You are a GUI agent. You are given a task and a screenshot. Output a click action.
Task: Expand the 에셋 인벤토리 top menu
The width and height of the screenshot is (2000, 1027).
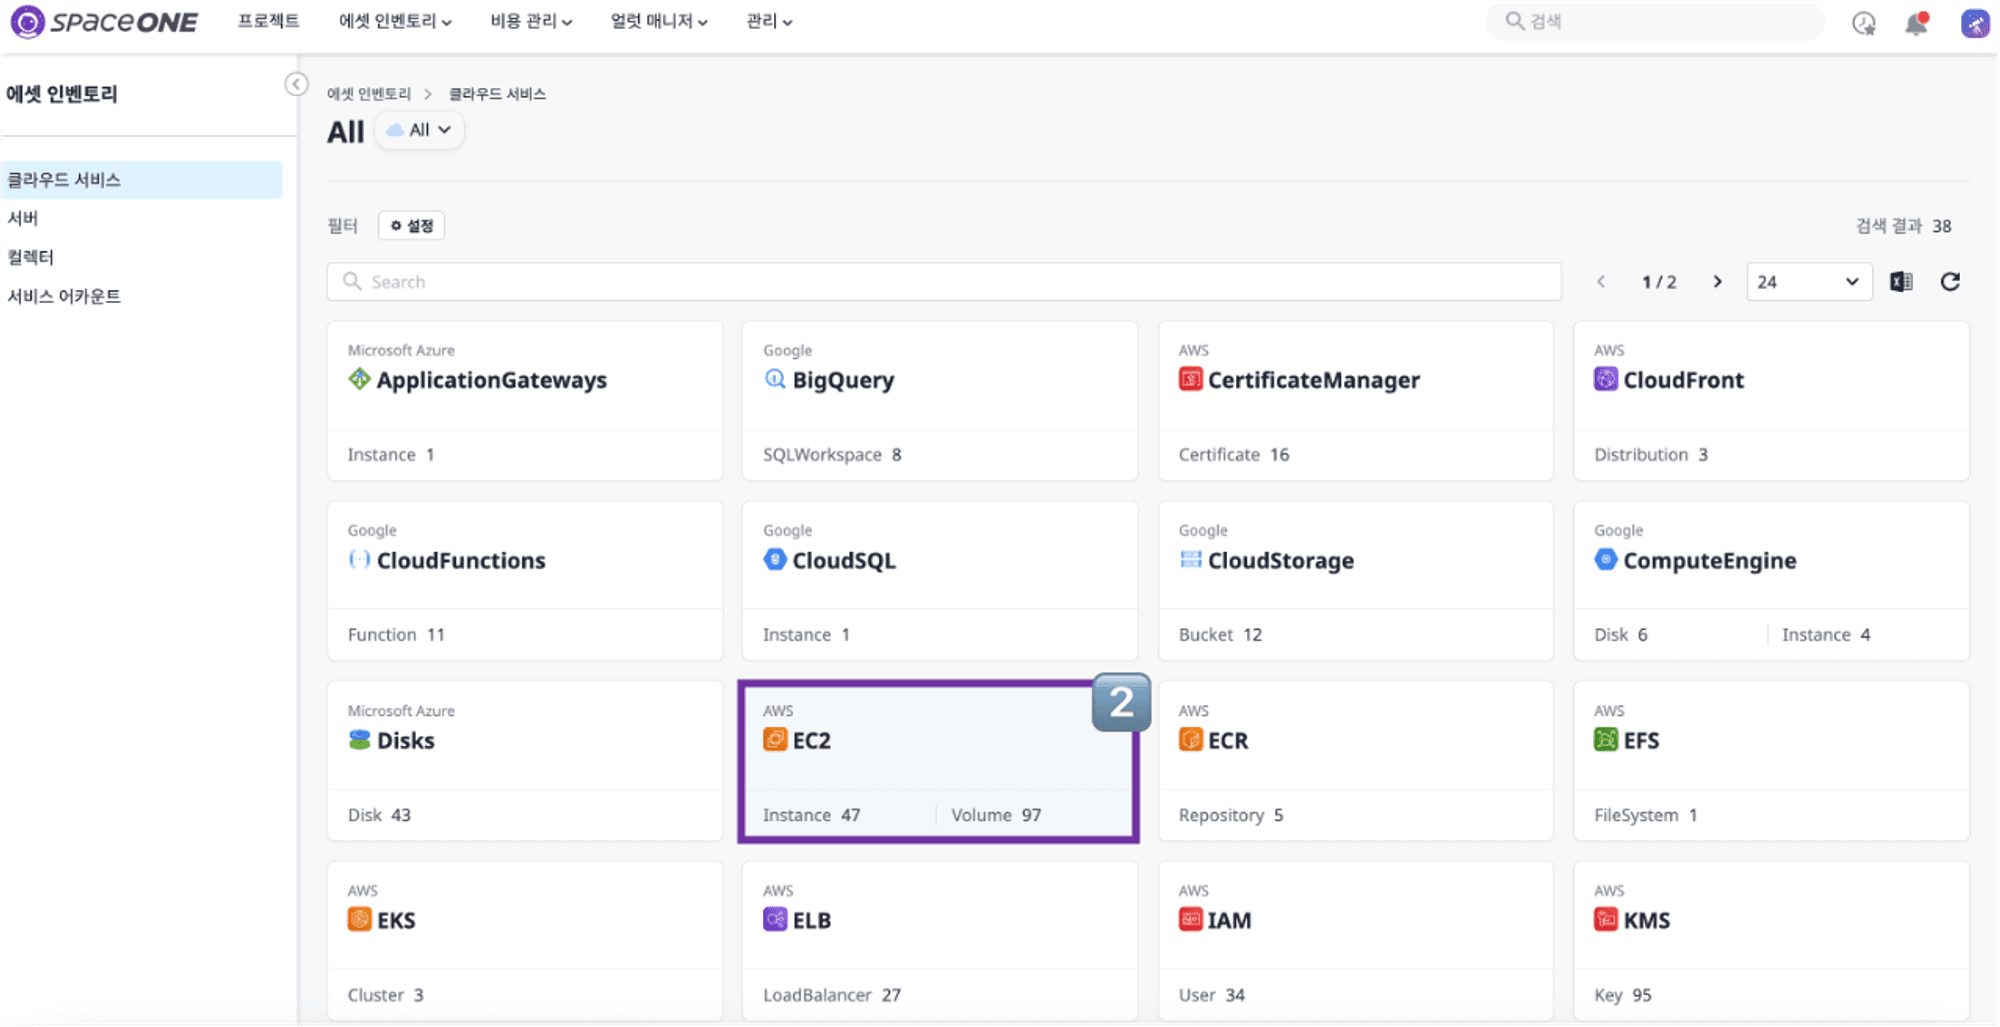click(x=395, y=21)
